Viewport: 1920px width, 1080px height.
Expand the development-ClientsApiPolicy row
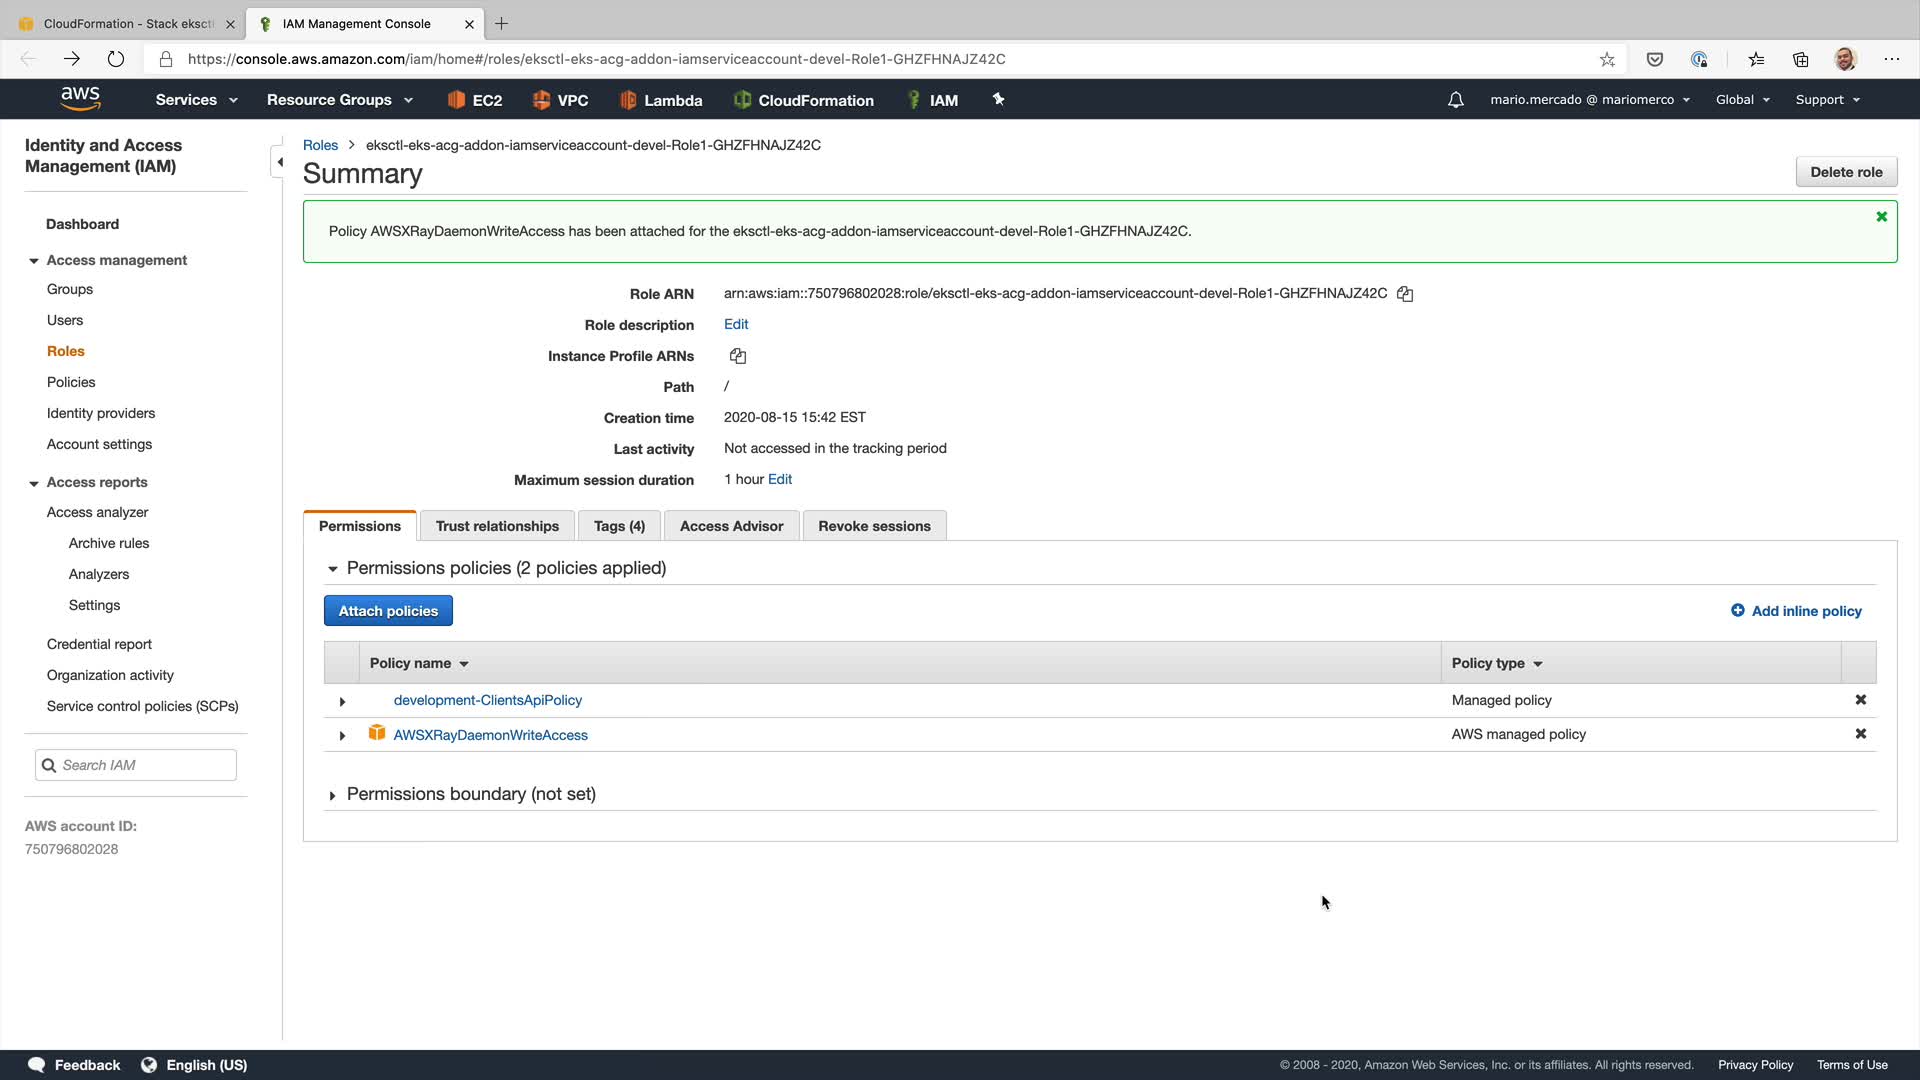coord(342,702)
